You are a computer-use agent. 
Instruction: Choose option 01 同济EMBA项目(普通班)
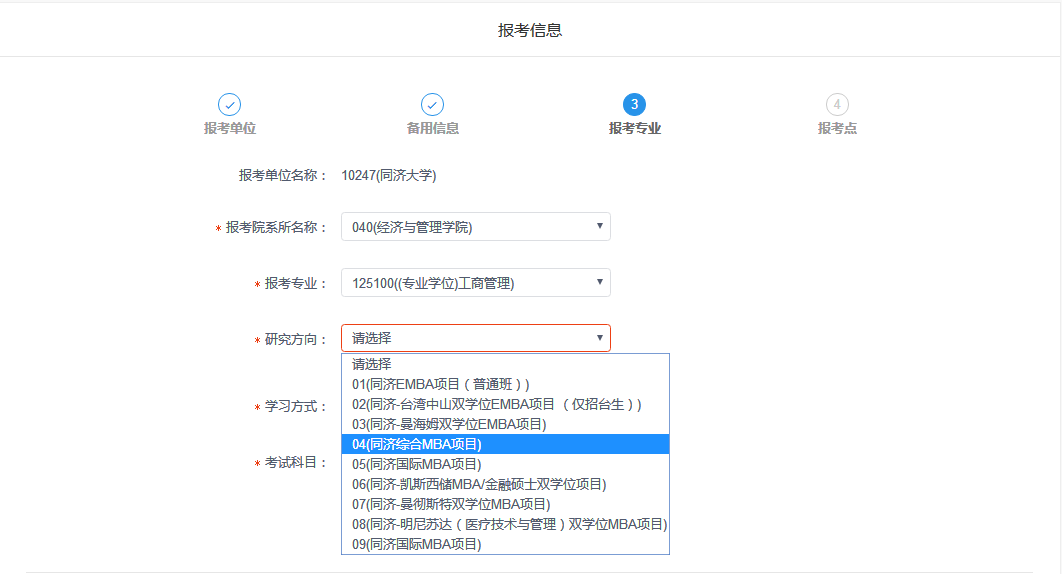click(x=441, y=384)
